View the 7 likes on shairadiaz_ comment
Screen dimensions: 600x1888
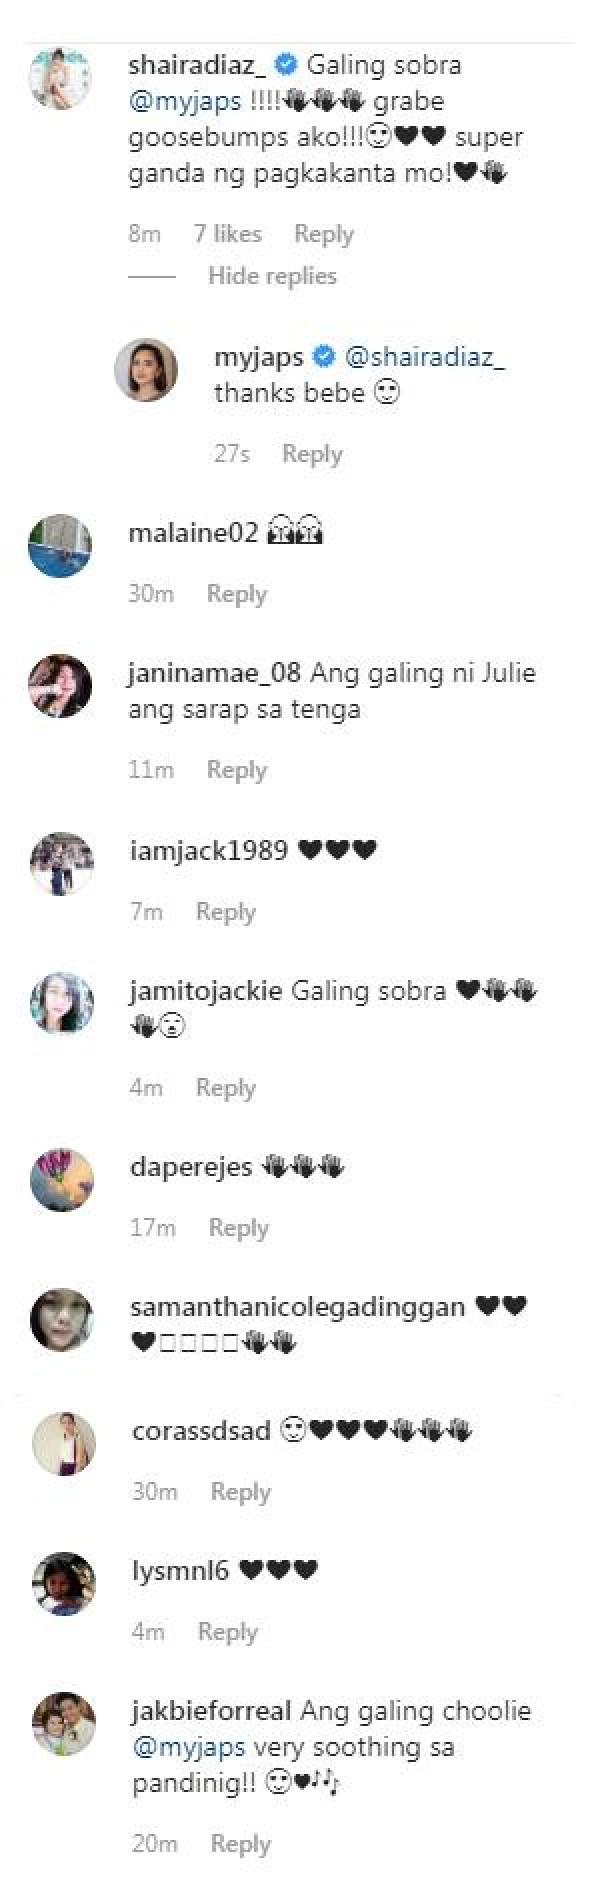(x=228, y=234)
